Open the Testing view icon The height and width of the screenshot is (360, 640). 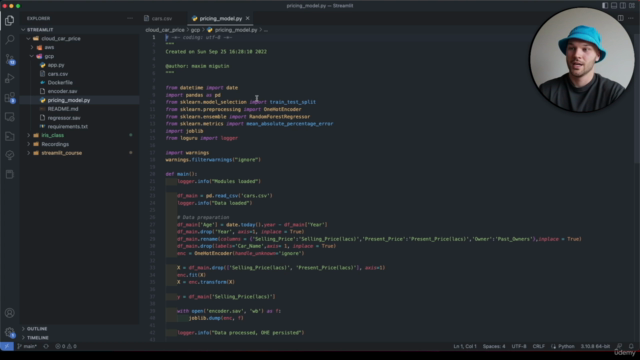(9, 155)
